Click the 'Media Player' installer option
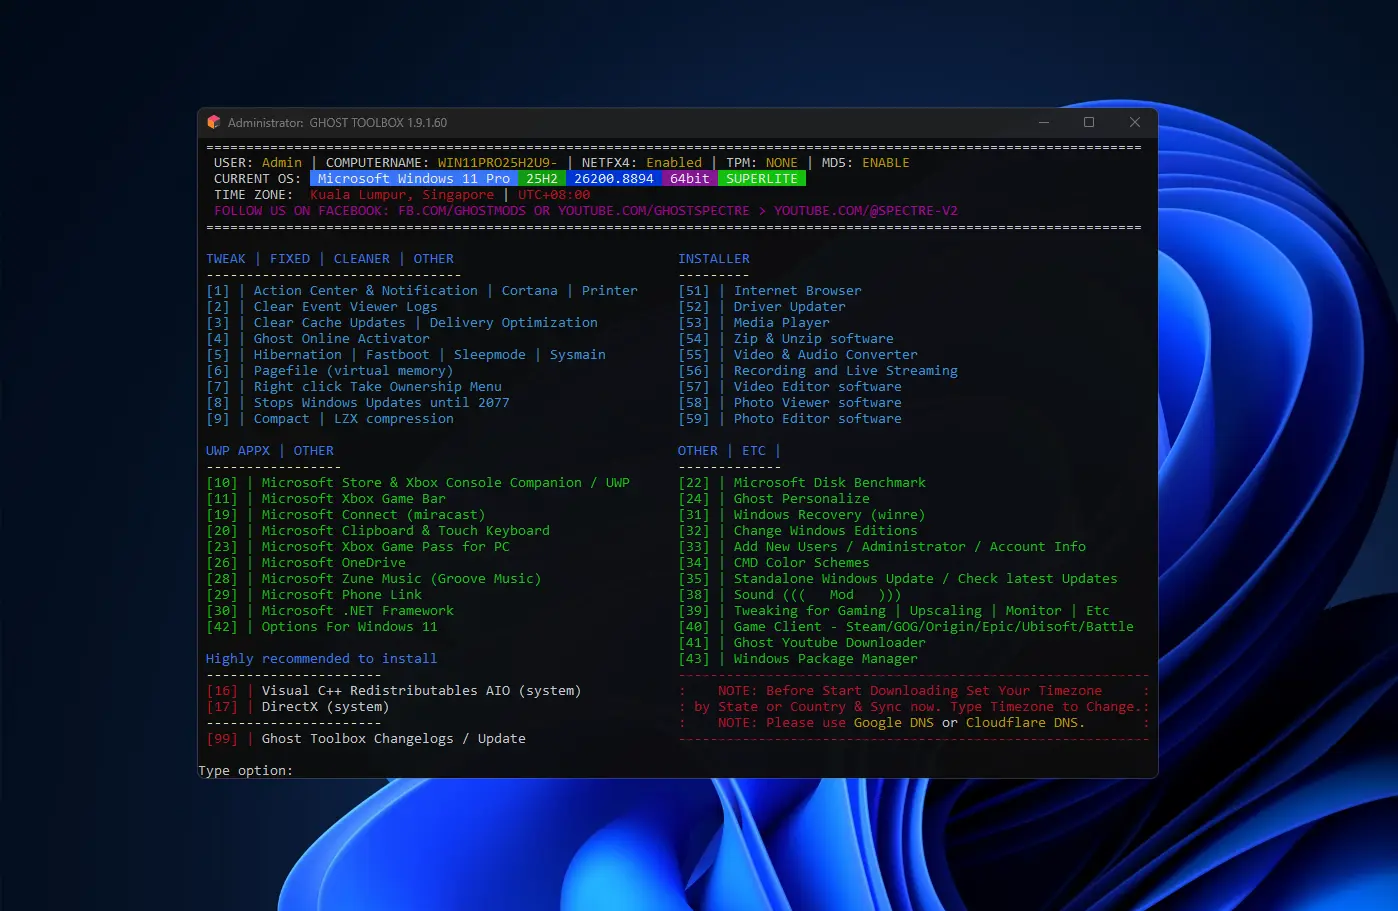 [x=782, y=323]
